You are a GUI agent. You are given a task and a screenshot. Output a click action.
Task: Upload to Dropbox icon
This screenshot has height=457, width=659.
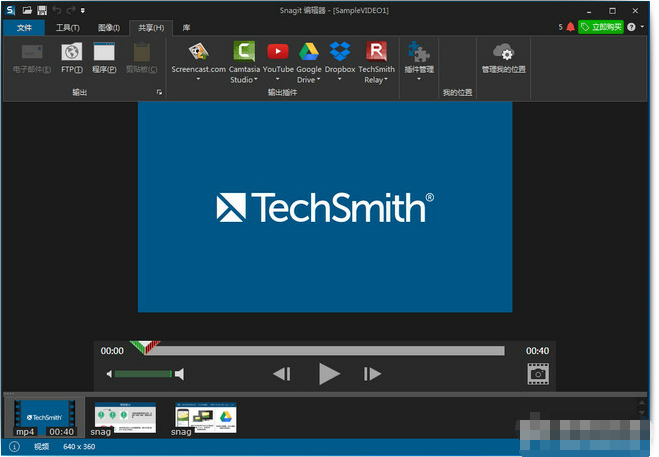point(340,51)
